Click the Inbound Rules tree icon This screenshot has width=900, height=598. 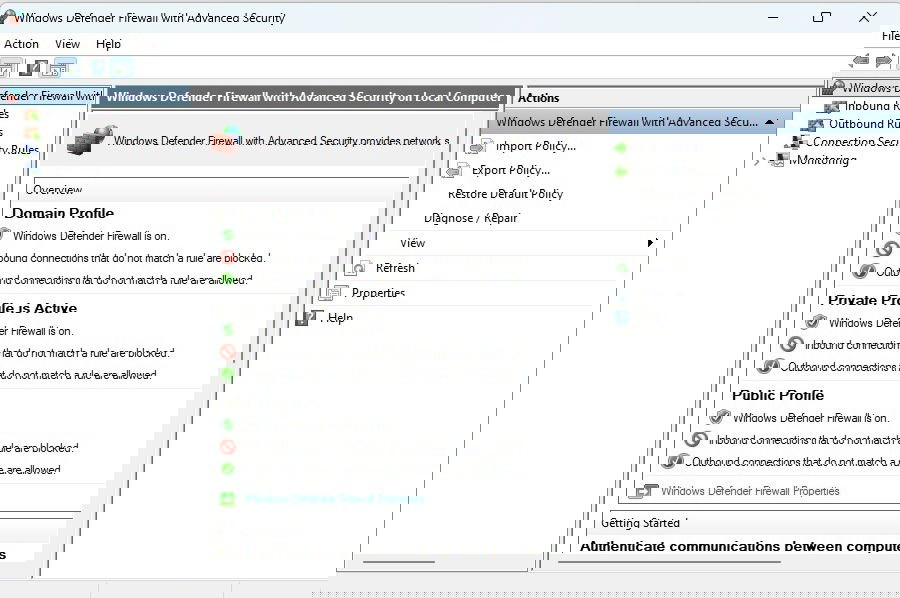835,106
